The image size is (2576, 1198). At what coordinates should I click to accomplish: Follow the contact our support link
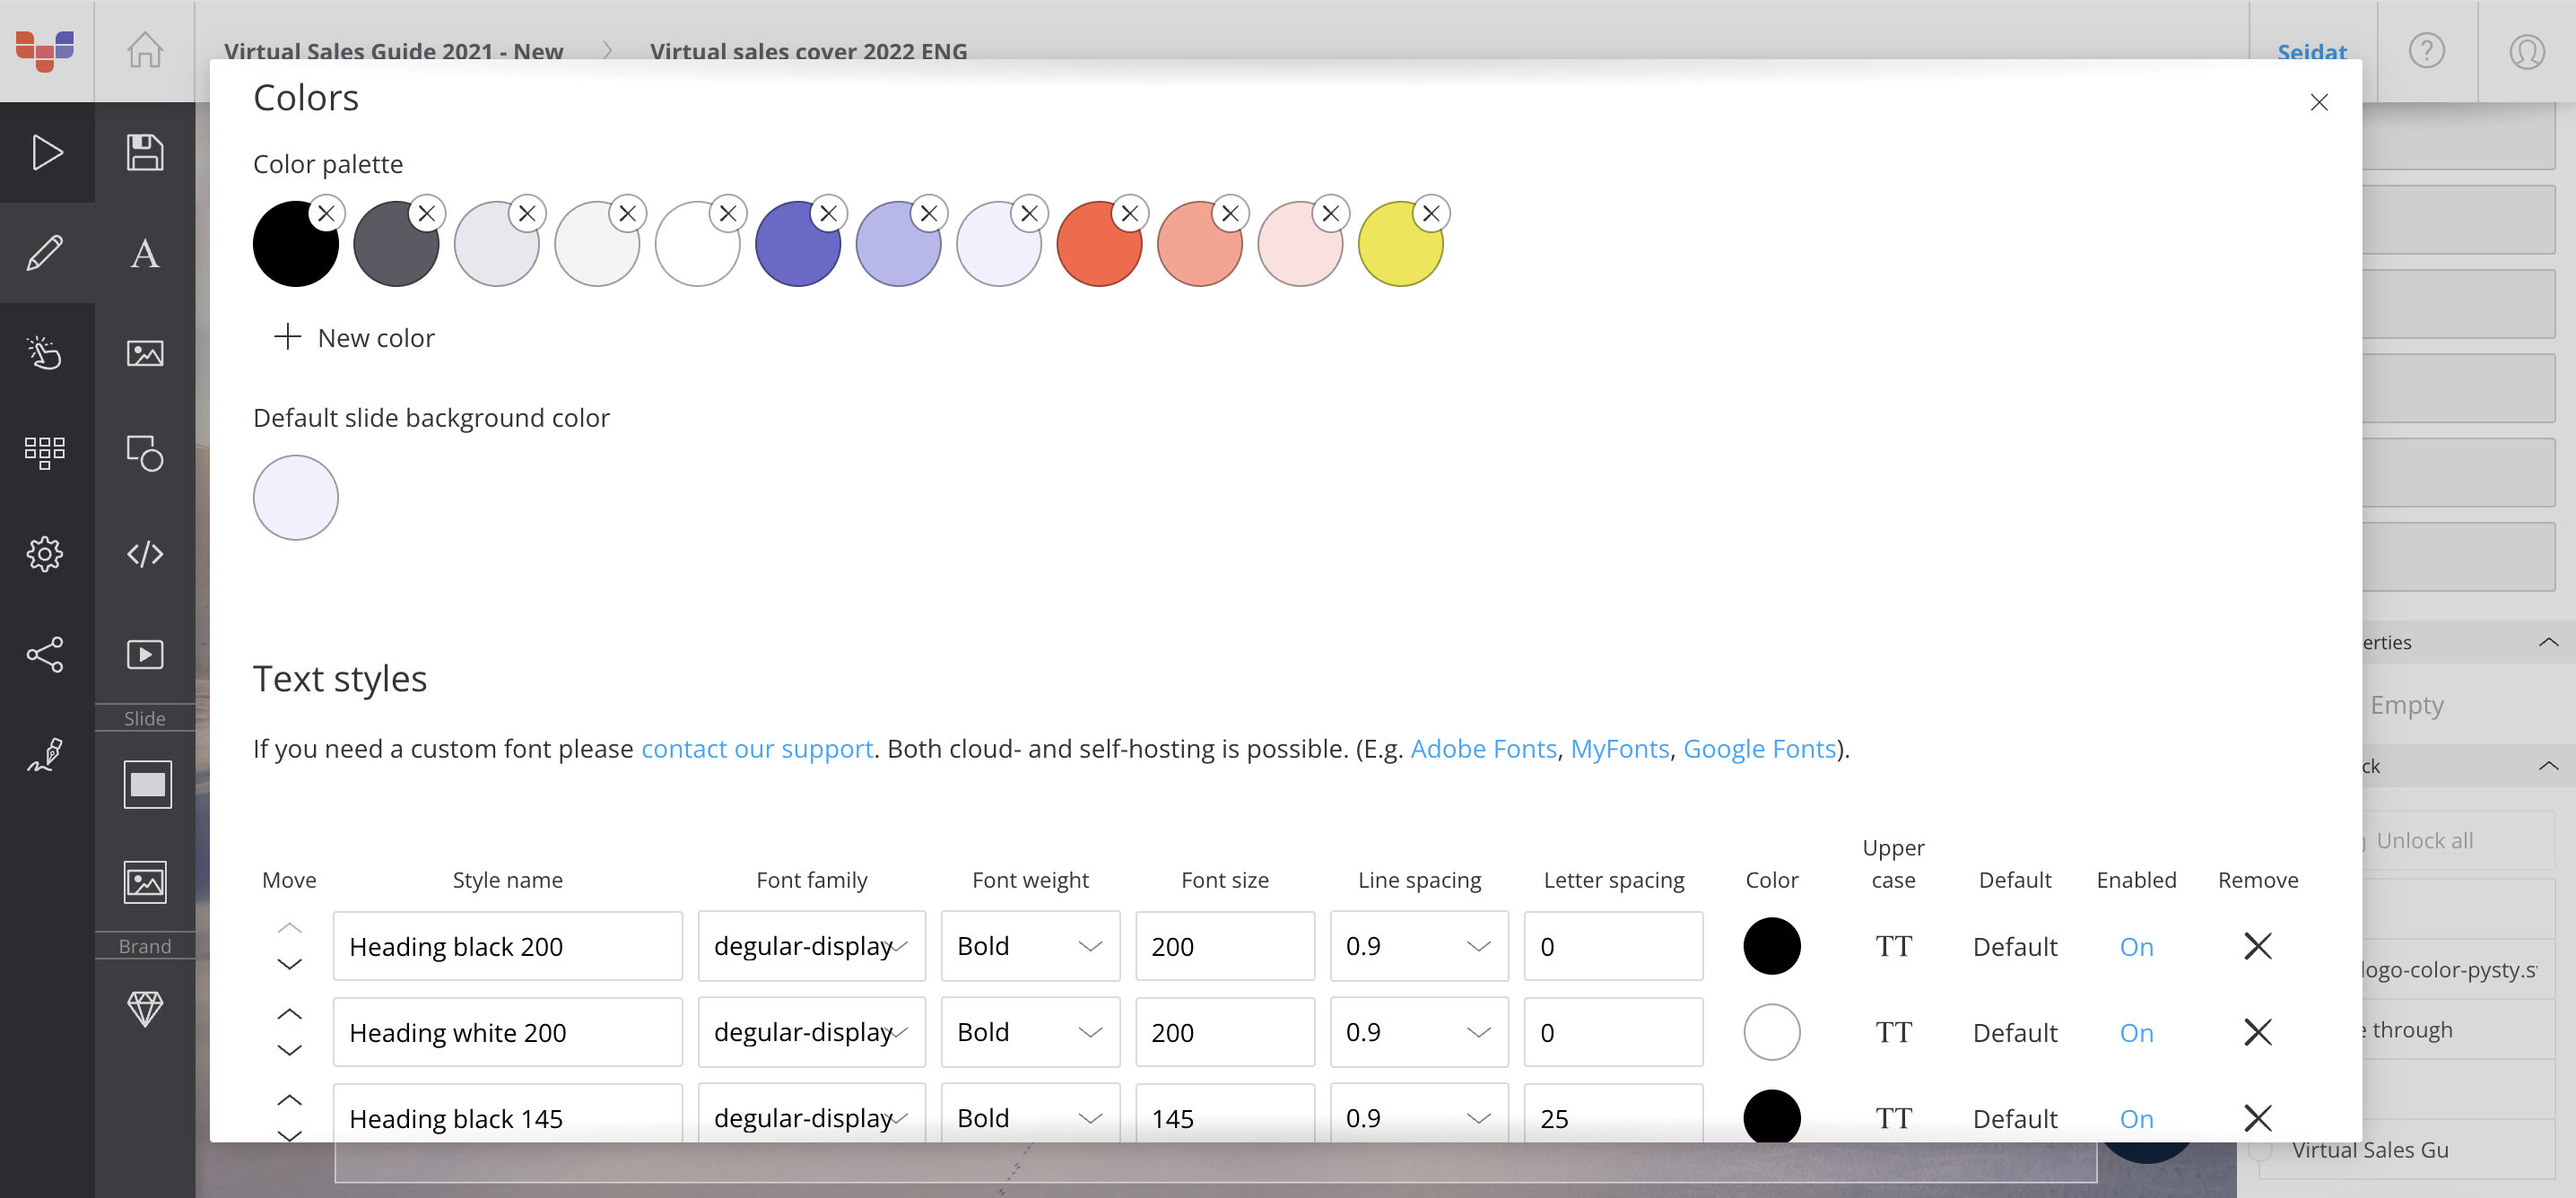pyautogui.click(x=757, y=748)
